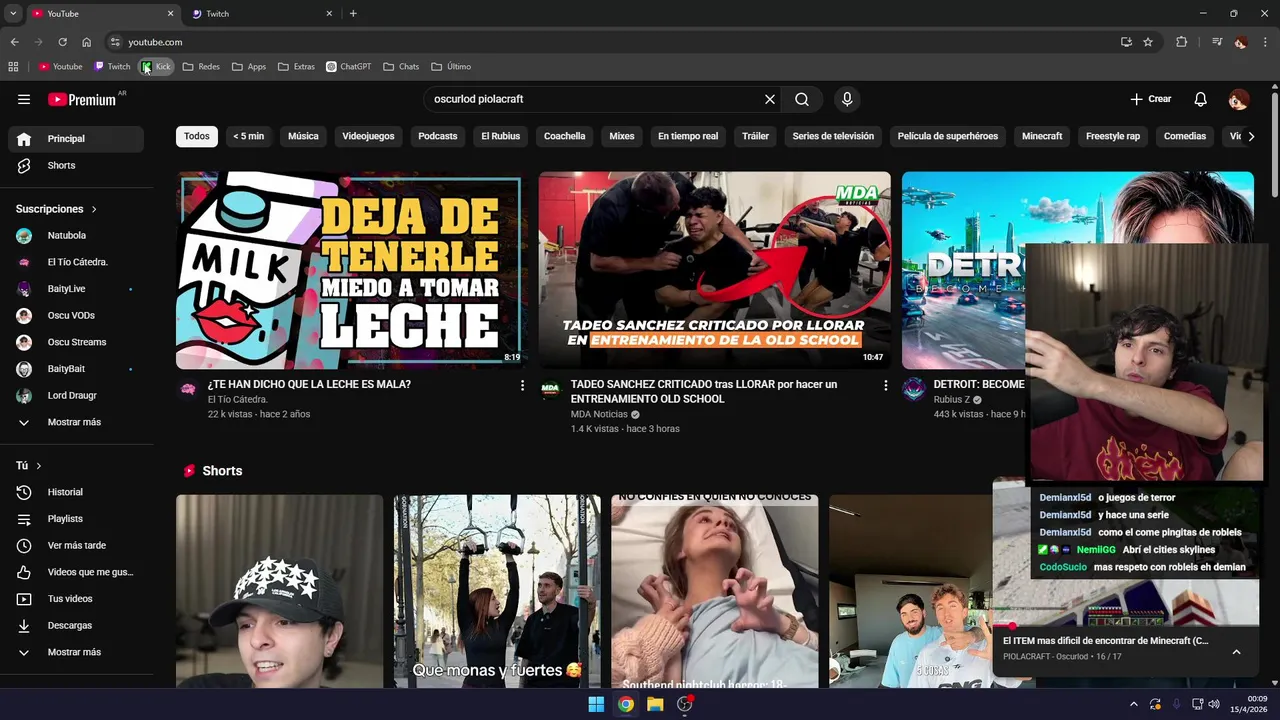The image size is (1280, 720).
Task: Open El Tío Cátedra channel link under video
Action: (x=237, y=400)
